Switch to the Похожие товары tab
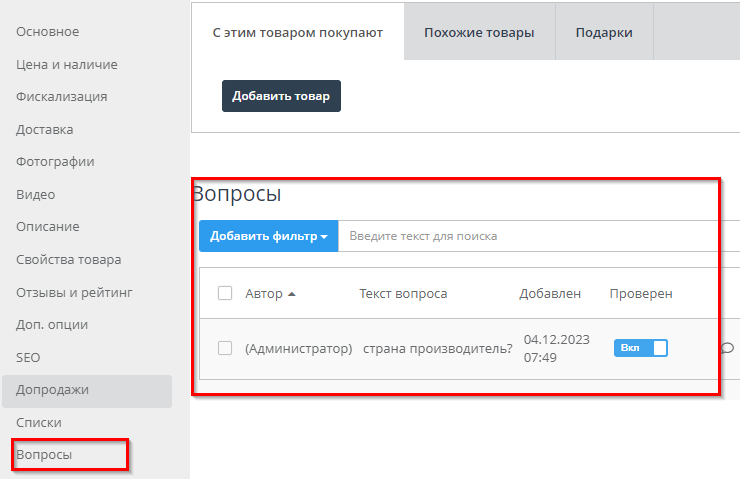 pos(479,32)
